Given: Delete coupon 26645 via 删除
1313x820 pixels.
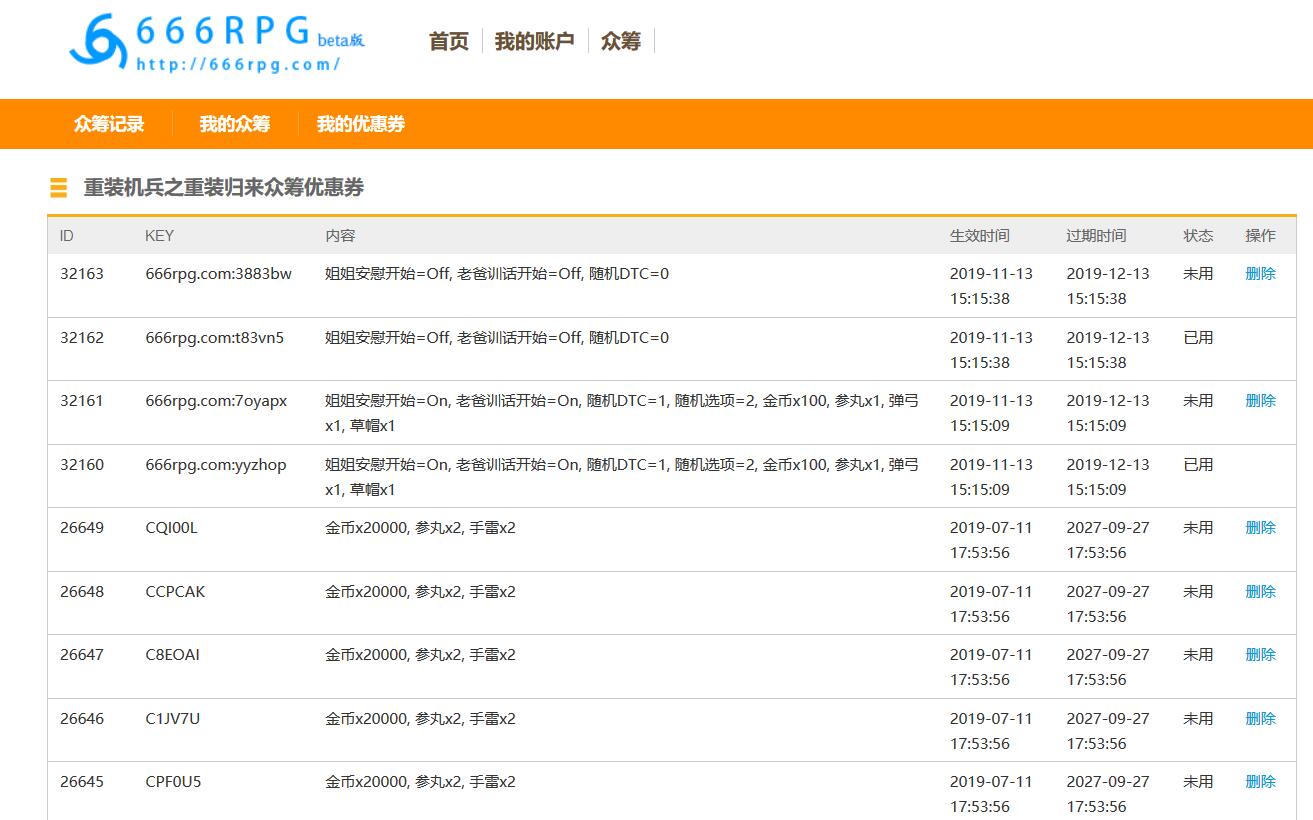Looking at the screenshot, I should click(x=1260, y=781).
